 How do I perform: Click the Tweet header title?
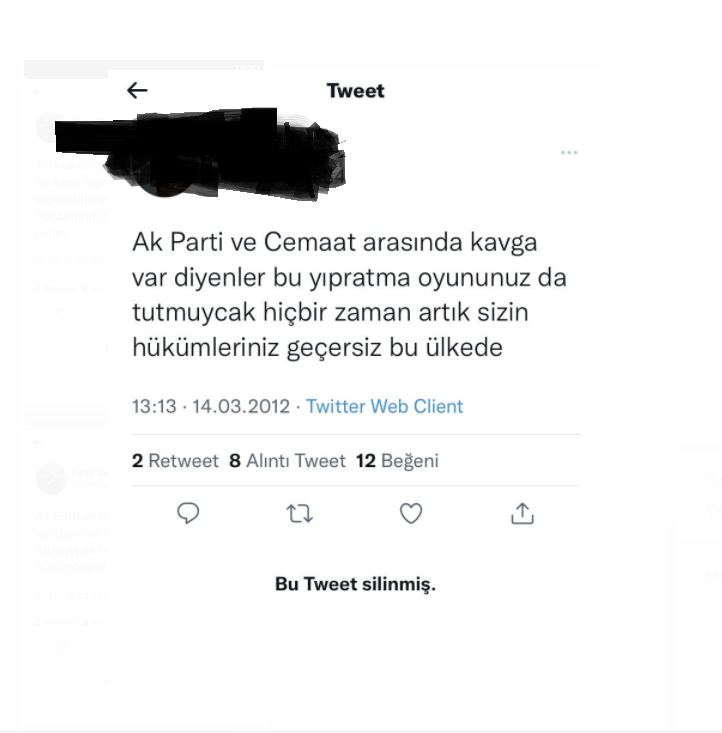coord(355,91)
